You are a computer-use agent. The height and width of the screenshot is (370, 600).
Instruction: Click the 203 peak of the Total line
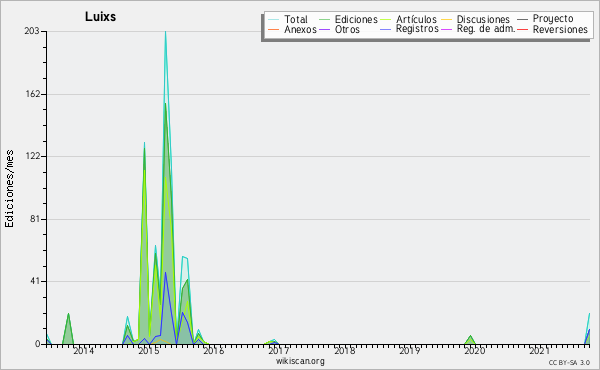coord(165,32)
